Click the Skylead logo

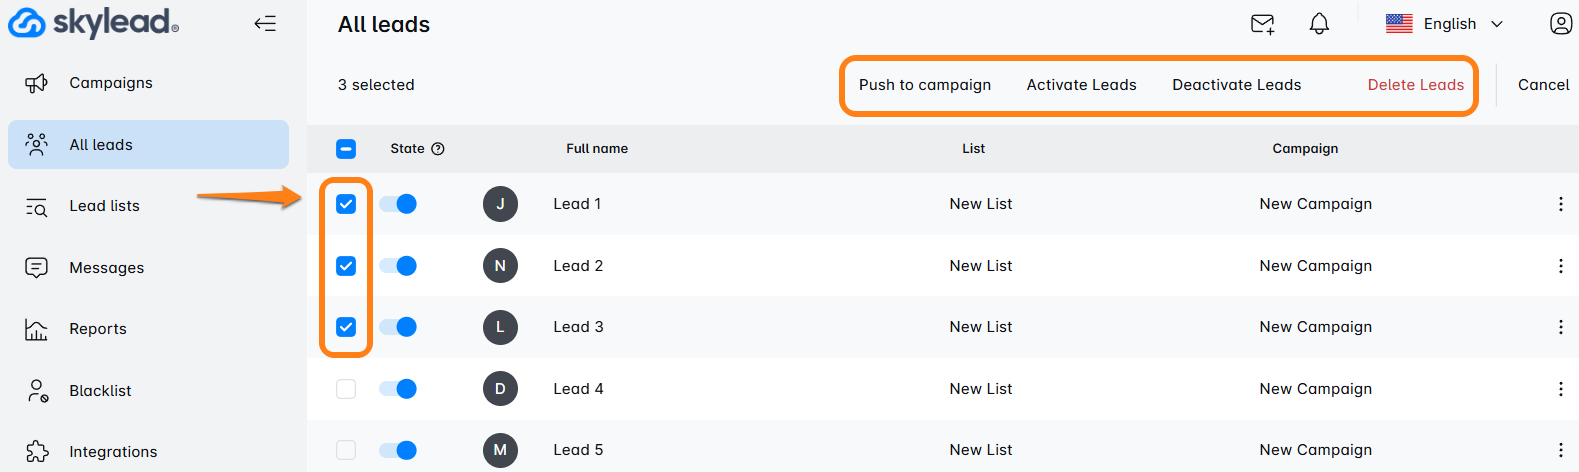point(94,22)
